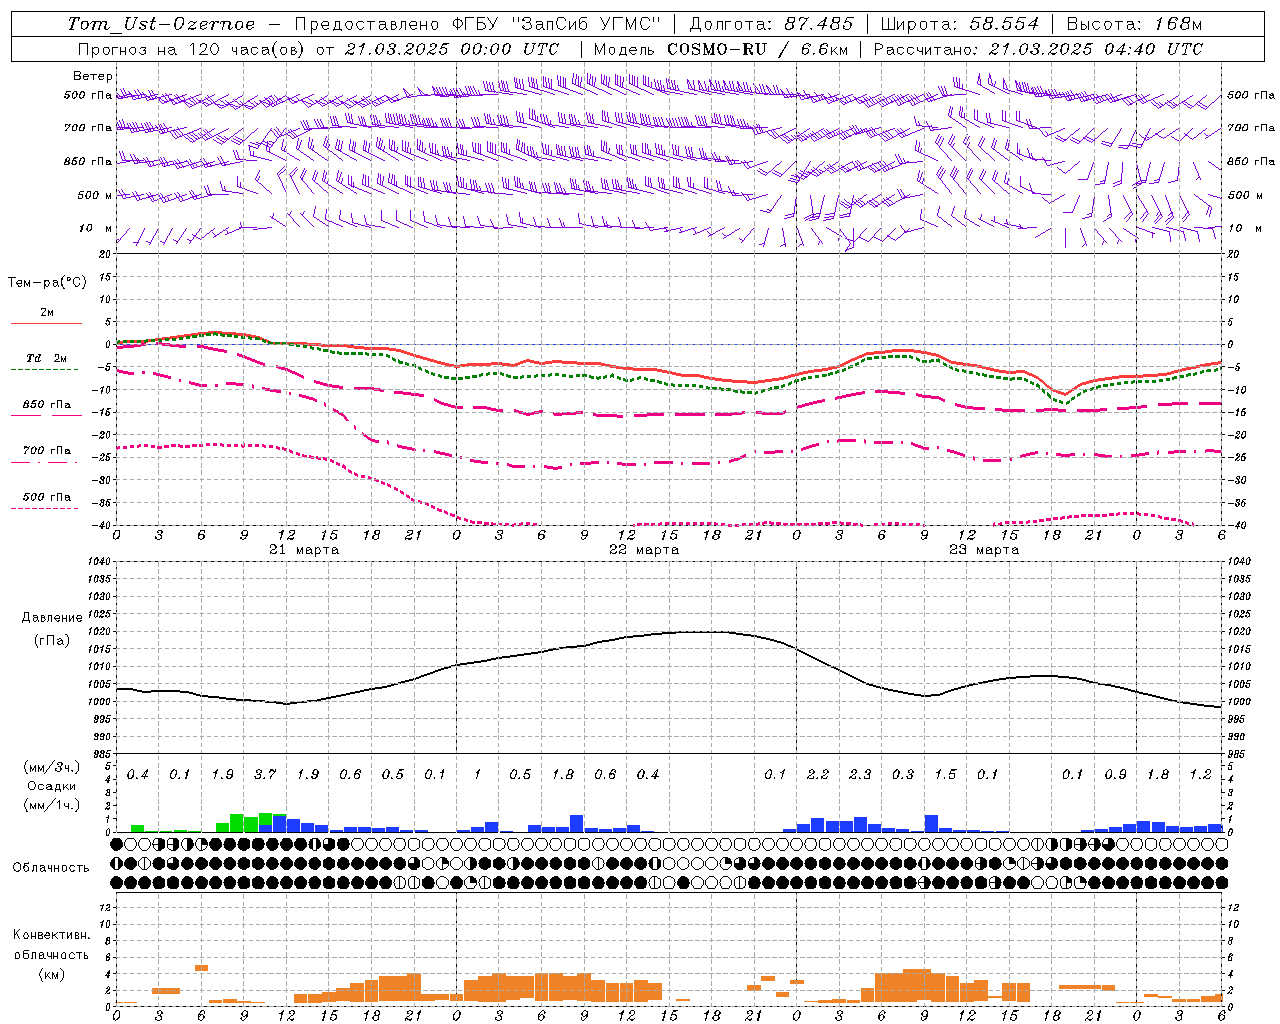The width and height of the screenshot is (1280, 1024).
Task: Click the Рассчитано: 21.03.2025 04:40 UTC text
Action: pyautogui.click(x=1038, y=49)
